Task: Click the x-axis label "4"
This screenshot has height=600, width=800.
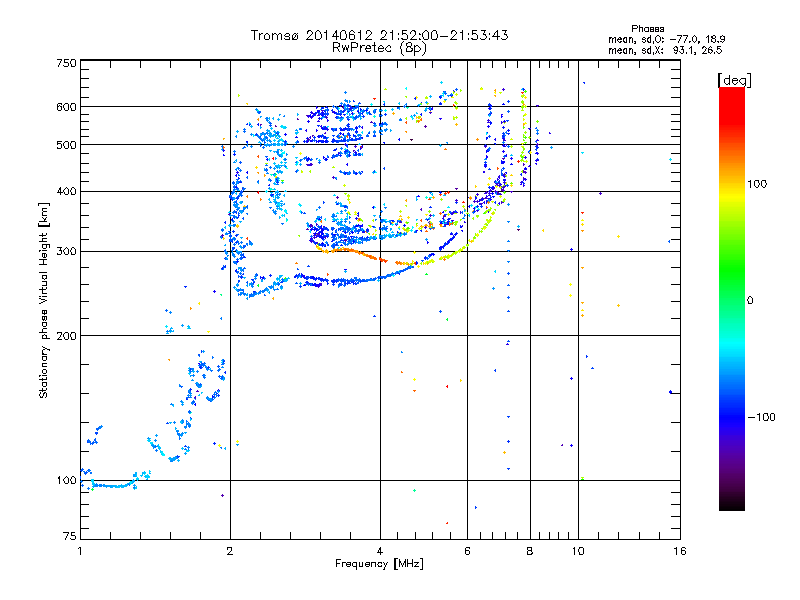Action: pyautogui.click(x=380, y=551)
